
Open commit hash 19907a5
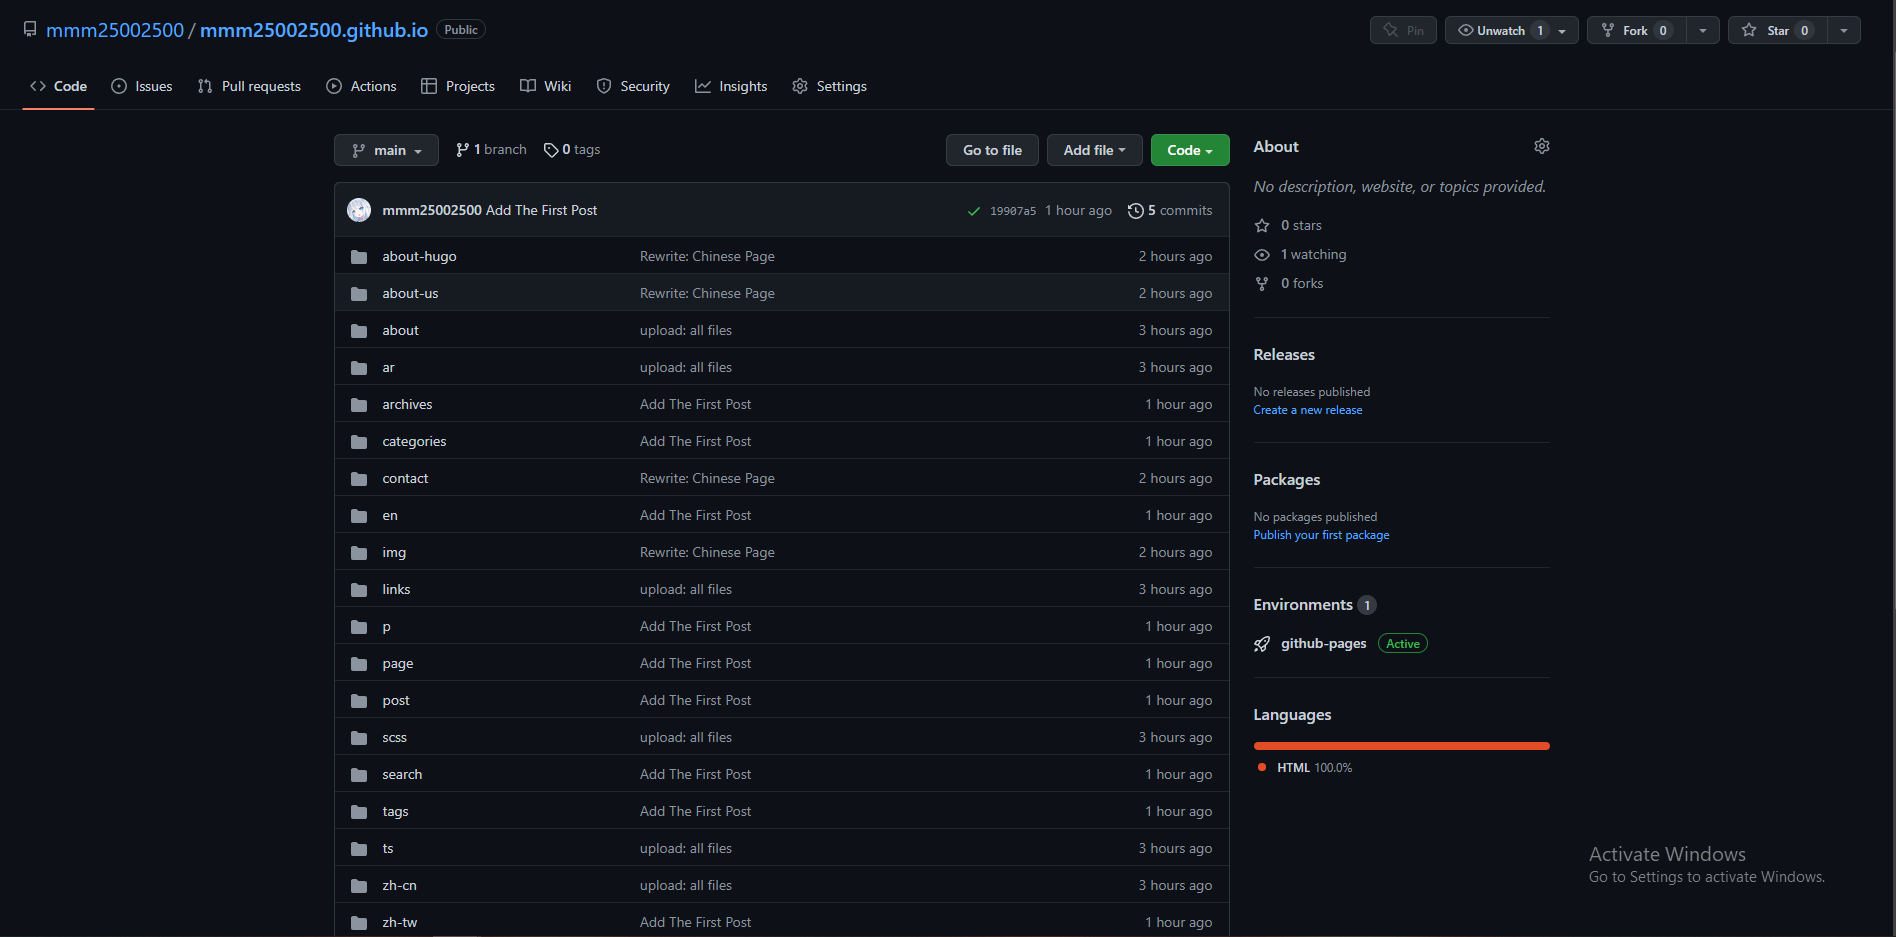coord(1013,211)
